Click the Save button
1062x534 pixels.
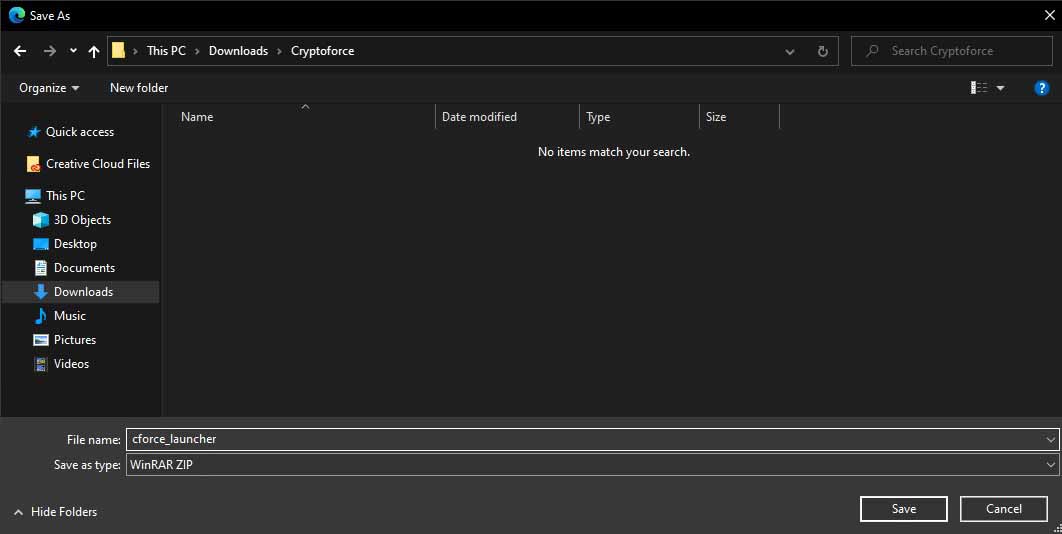pos(903,509)
